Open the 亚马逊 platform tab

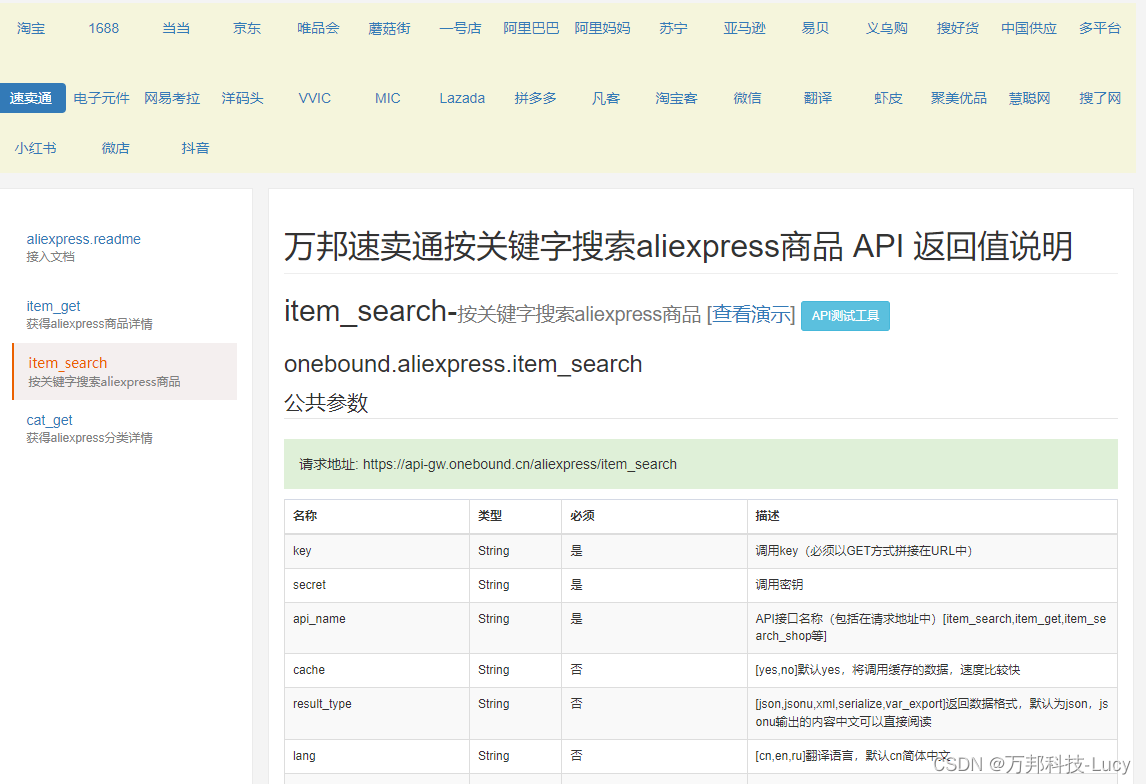click(745, 28)
